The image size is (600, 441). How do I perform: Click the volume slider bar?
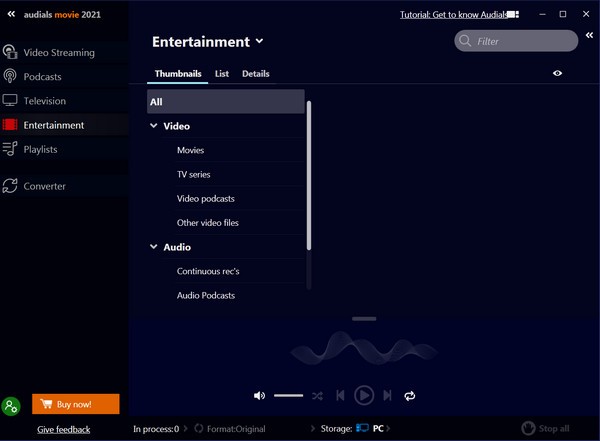(x=288, y=396)
